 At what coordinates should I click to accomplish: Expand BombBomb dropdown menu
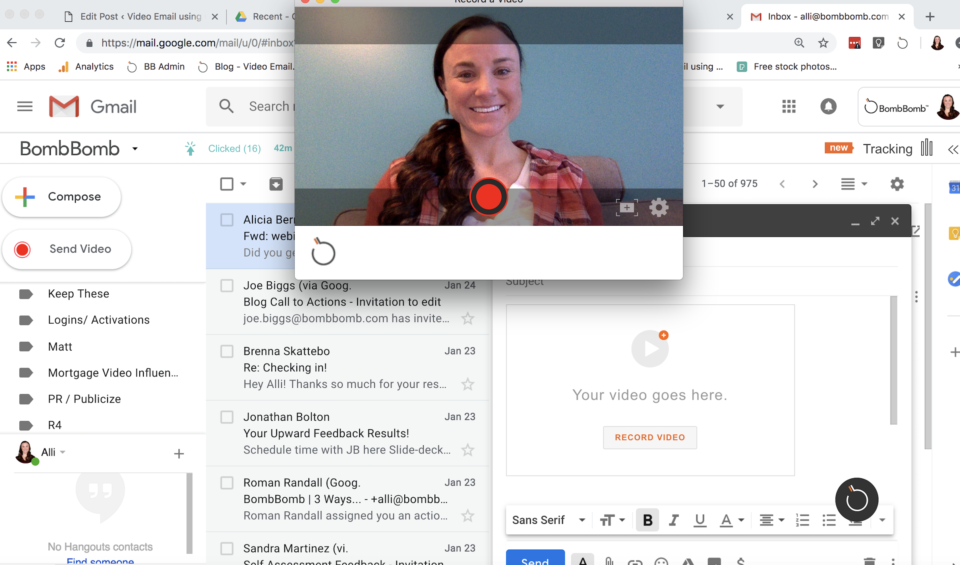tap(135, 149)
